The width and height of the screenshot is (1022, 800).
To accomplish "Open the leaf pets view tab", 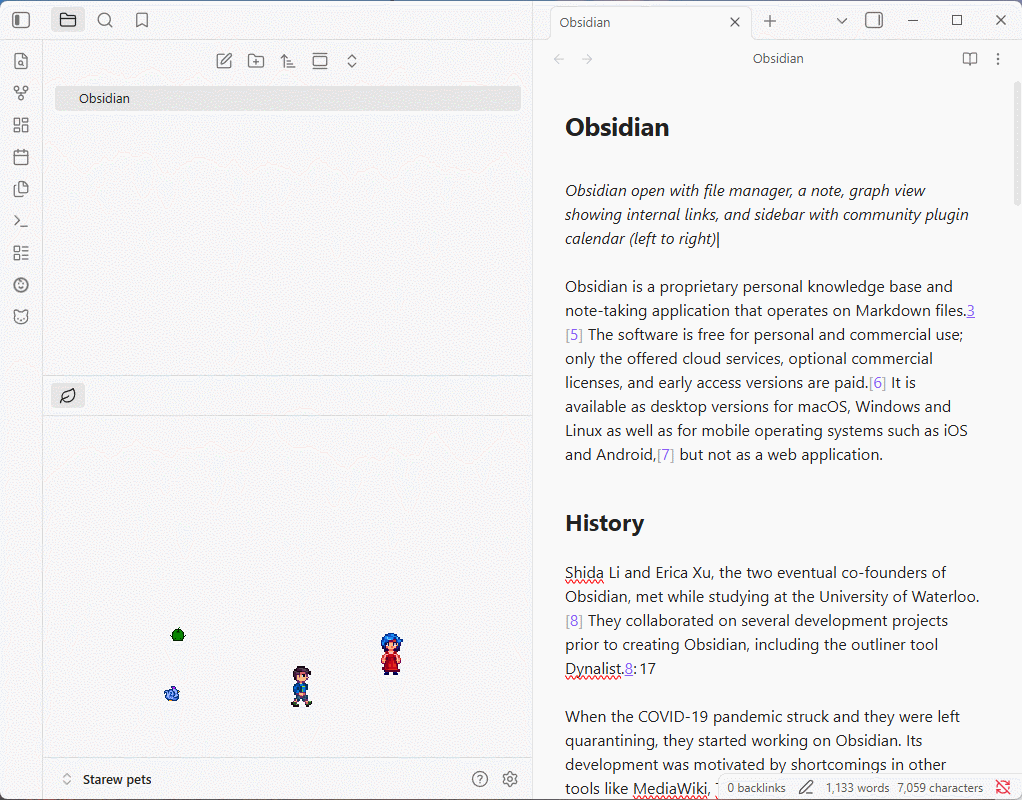I will (x=68, y=396).
